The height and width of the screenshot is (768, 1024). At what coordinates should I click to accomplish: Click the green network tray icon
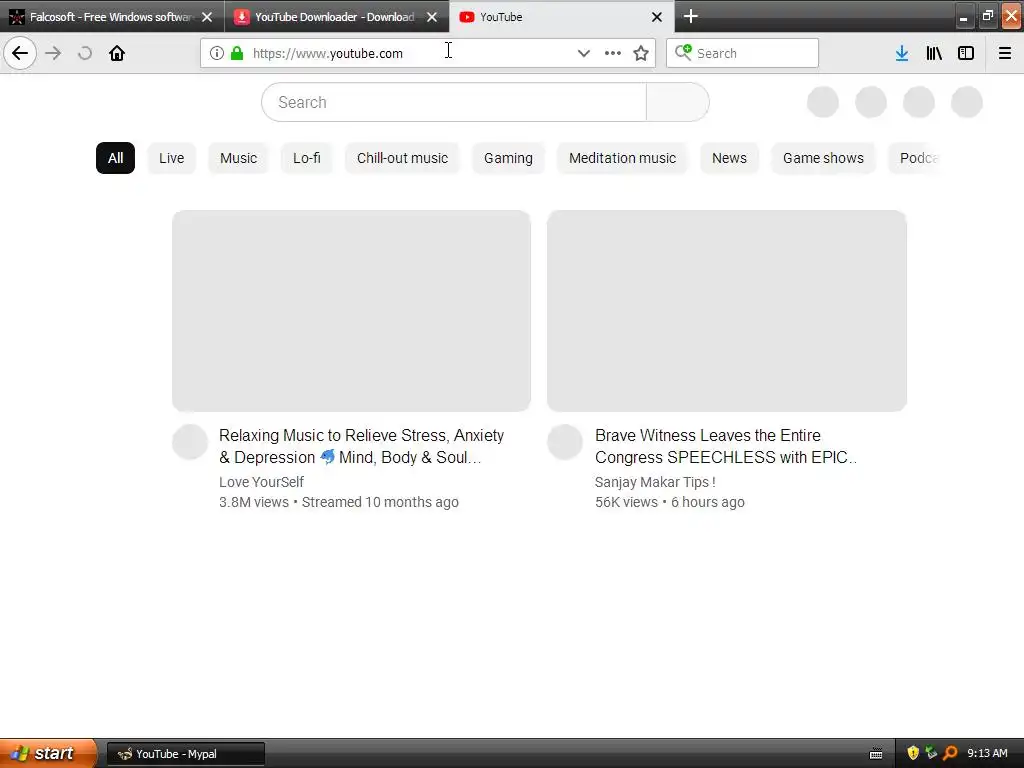(931, 753)
